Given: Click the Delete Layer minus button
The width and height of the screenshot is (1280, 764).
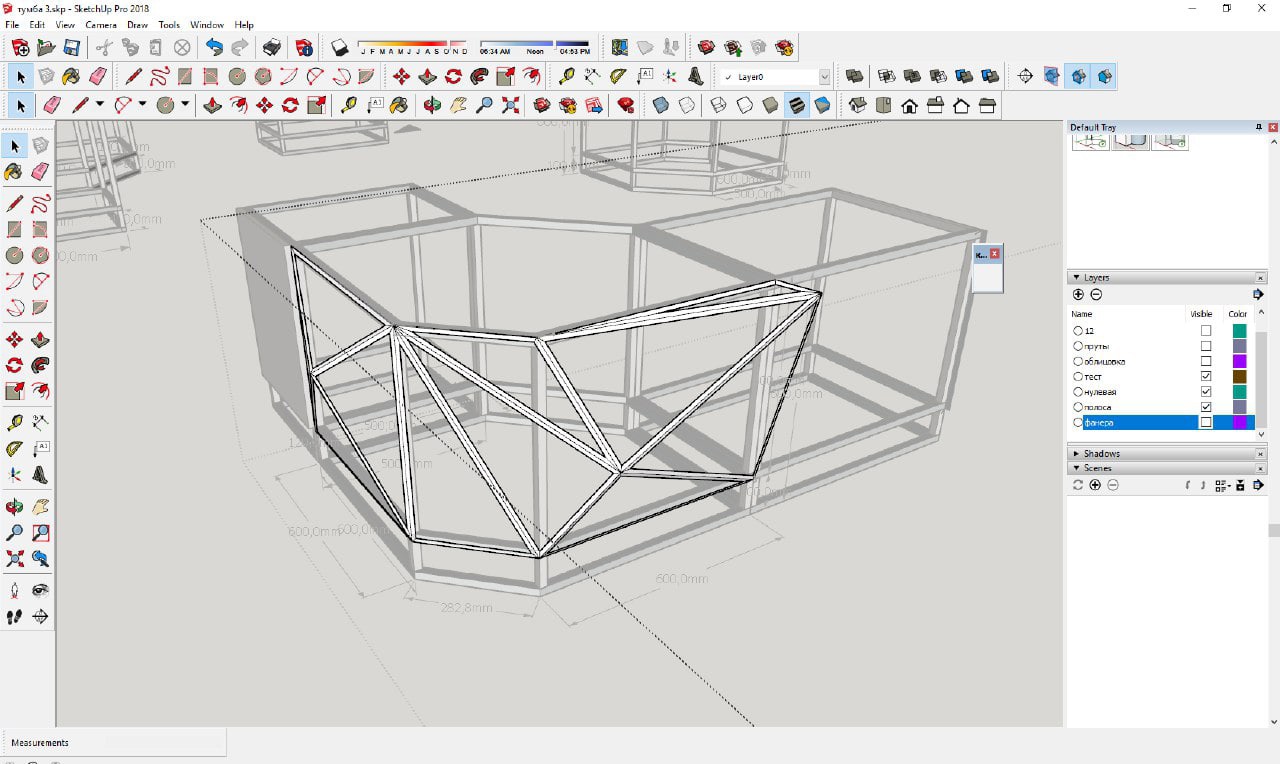Looking at the screenshot, I should pyautogui.click(x=1096, y=294).
